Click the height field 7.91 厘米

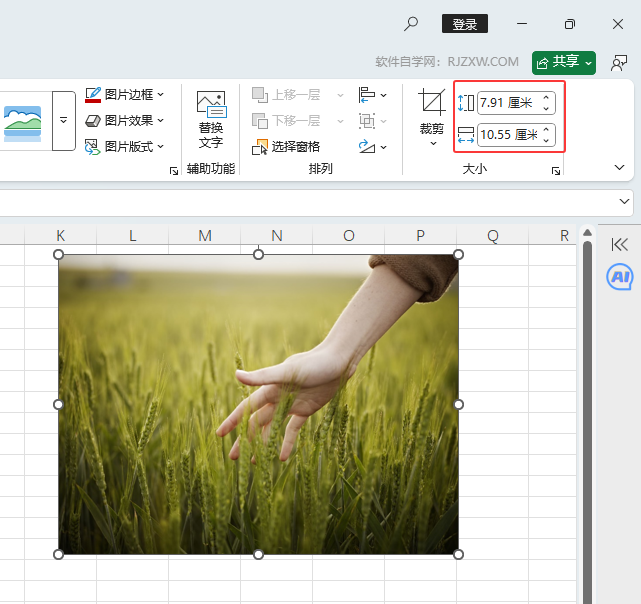(509, 103)
